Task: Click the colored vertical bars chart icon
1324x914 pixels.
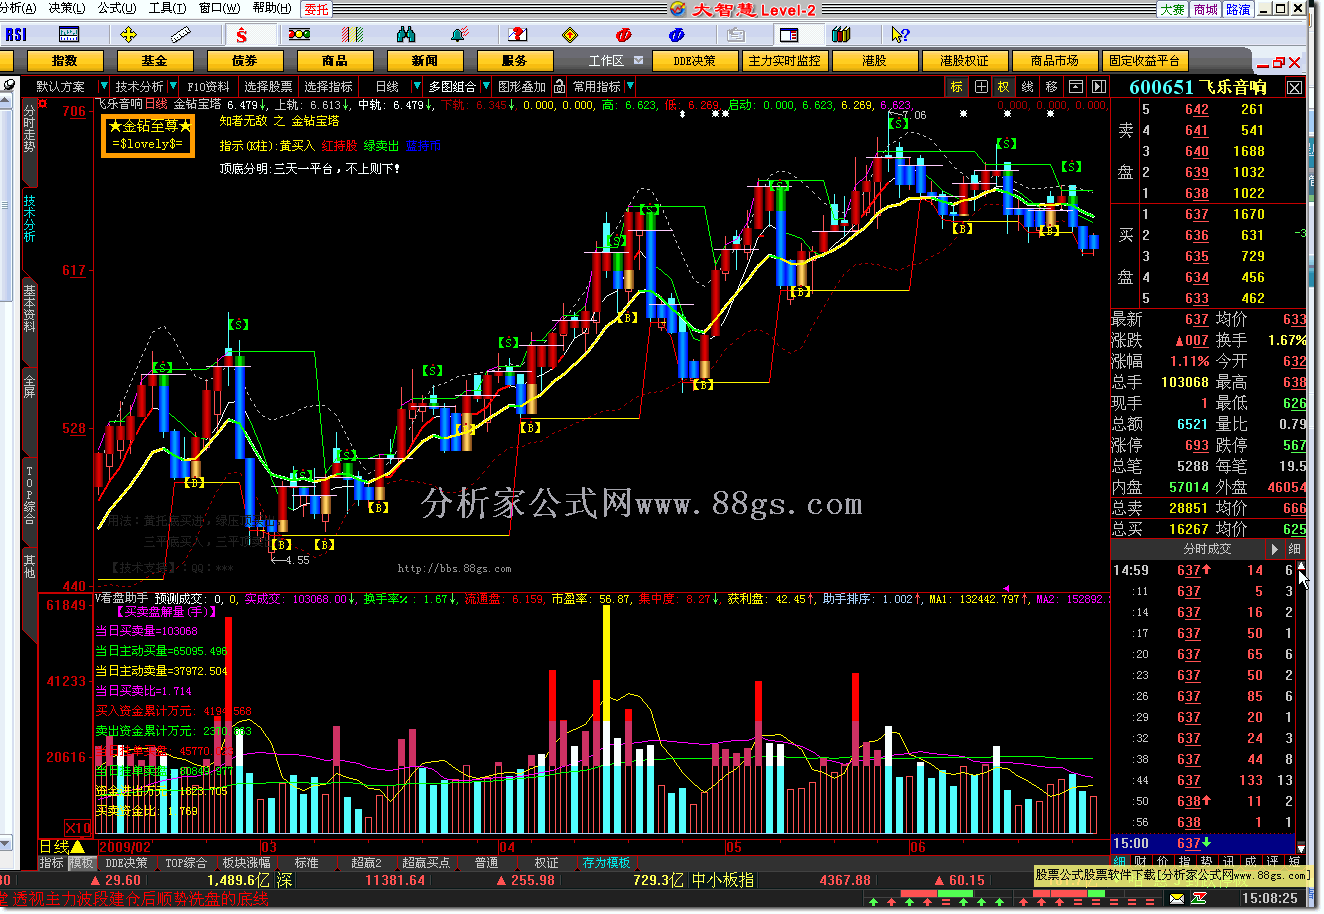Action: pyautogui.click(x=352, y=35)
